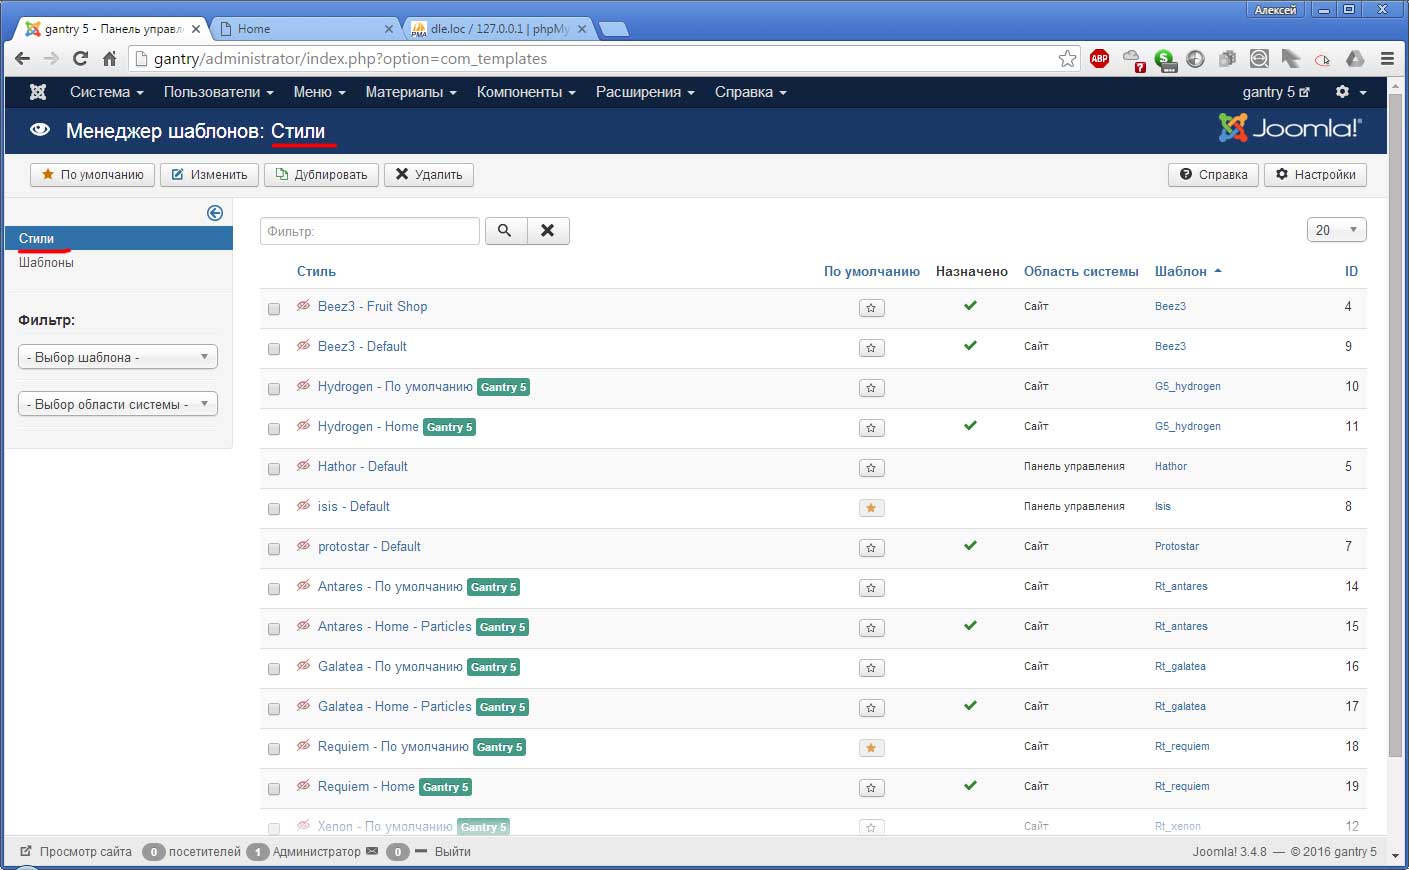1409x870 pixels.
Task: Preview icon next to Antares - По умолчанию
Action: (x=303, y=586)
